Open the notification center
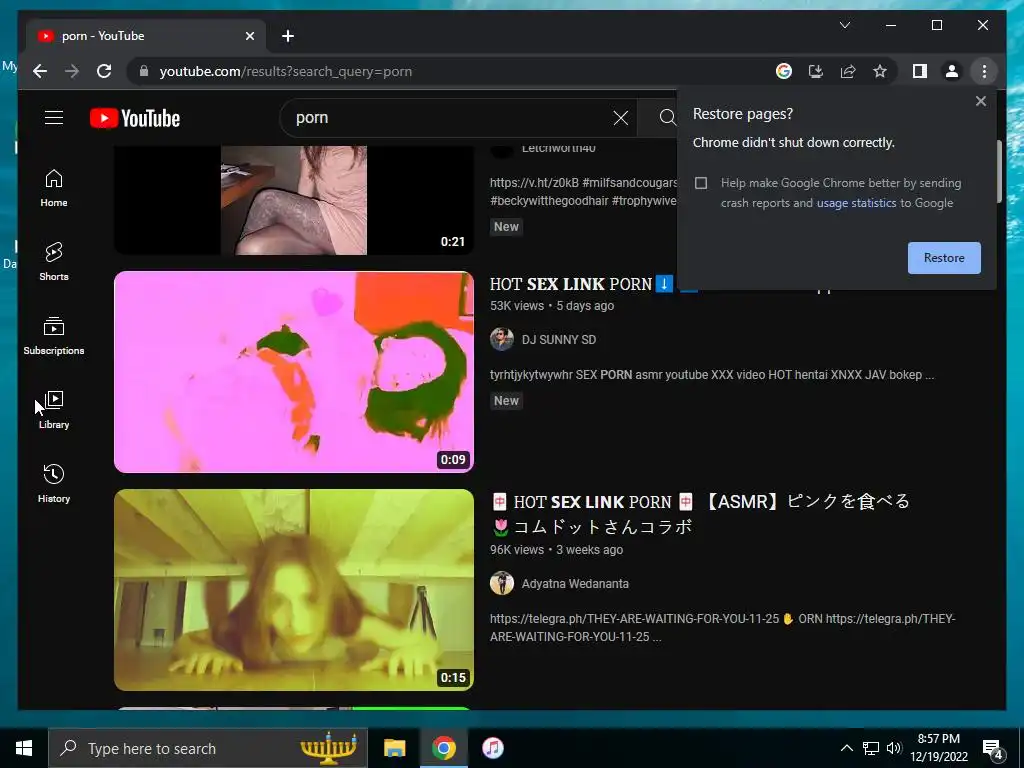 [993, 749]
